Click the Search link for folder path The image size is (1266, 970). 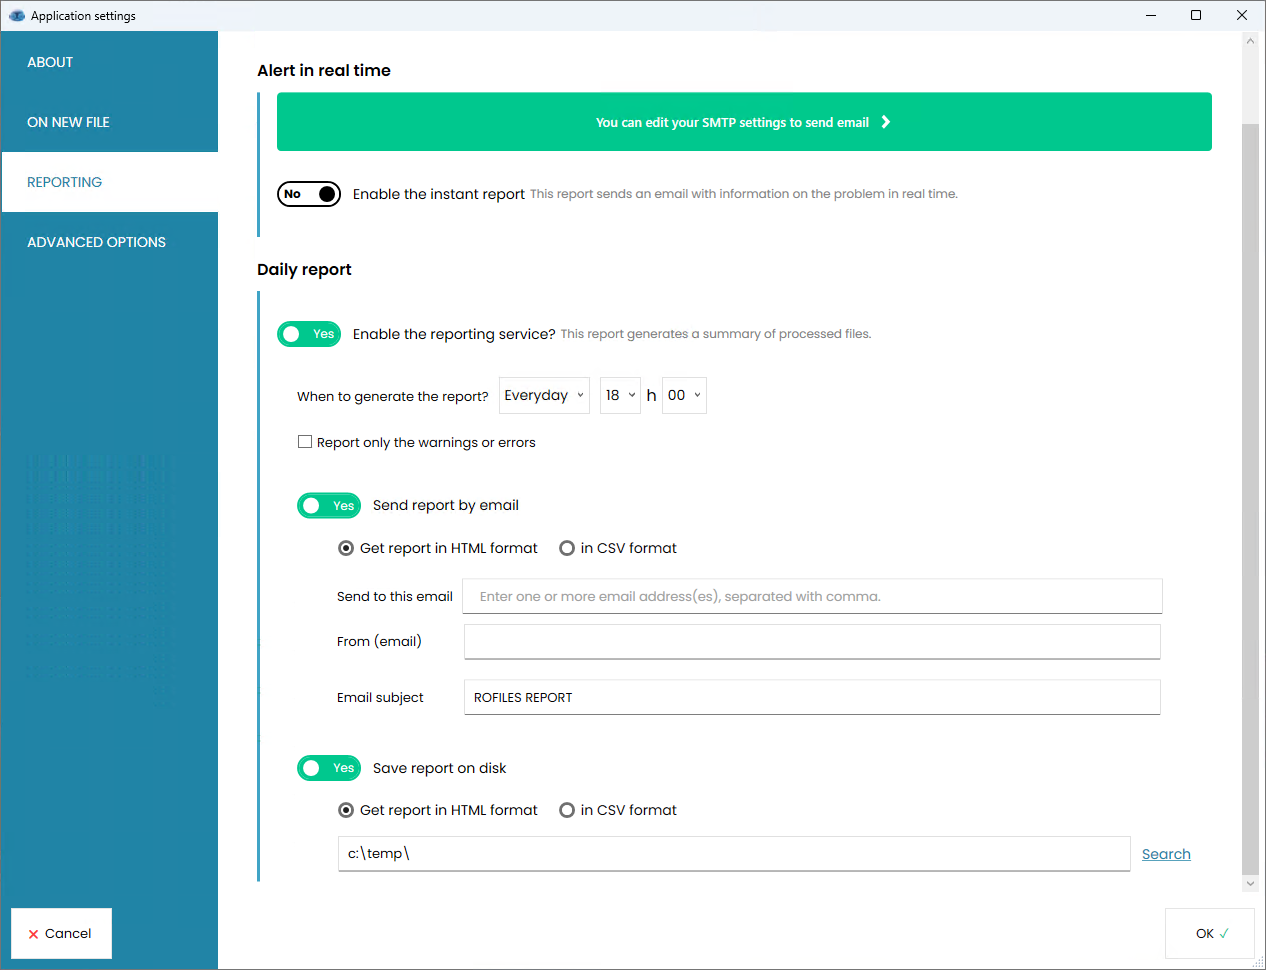point(1166,854)
